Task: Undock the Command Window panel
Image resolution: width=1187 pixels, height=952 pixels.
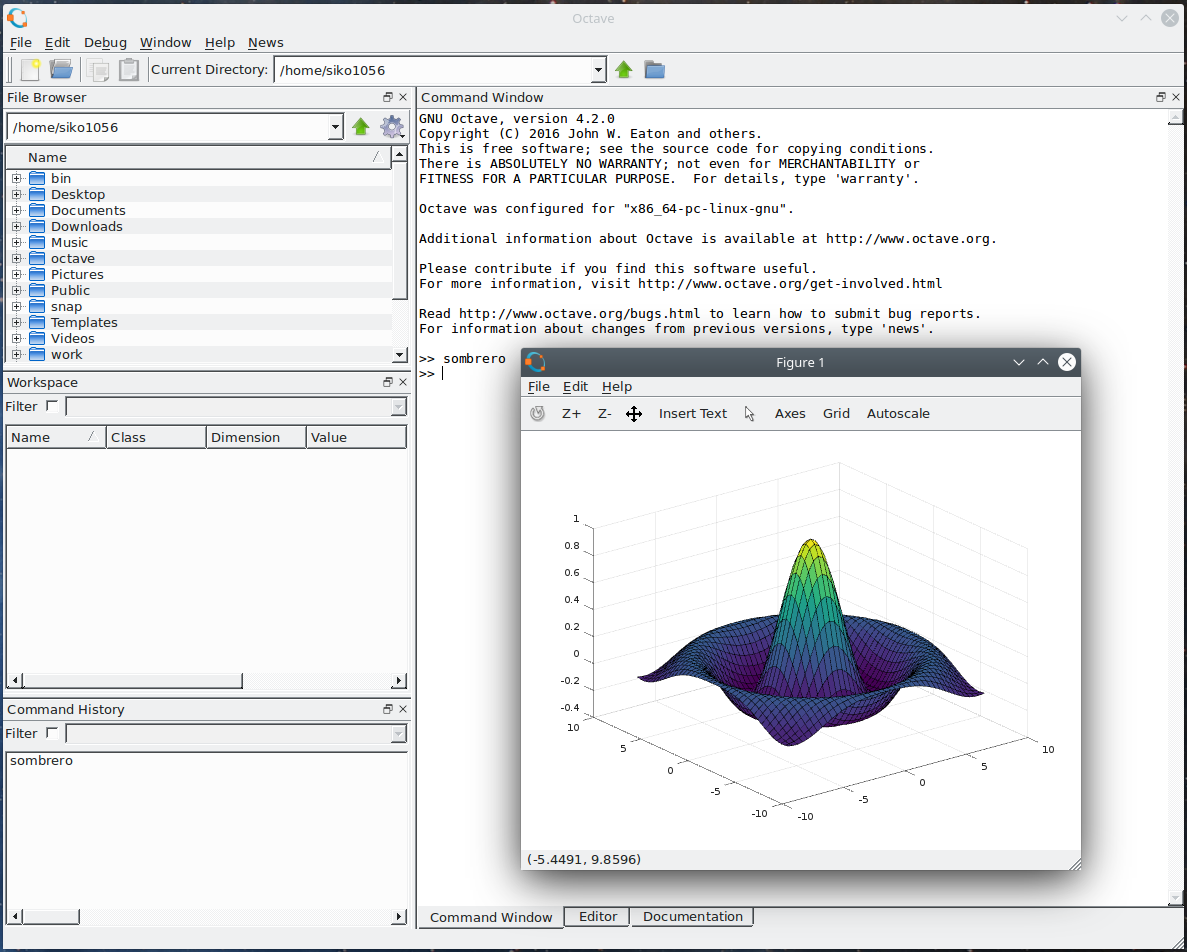Action: tap(1161, 97)
